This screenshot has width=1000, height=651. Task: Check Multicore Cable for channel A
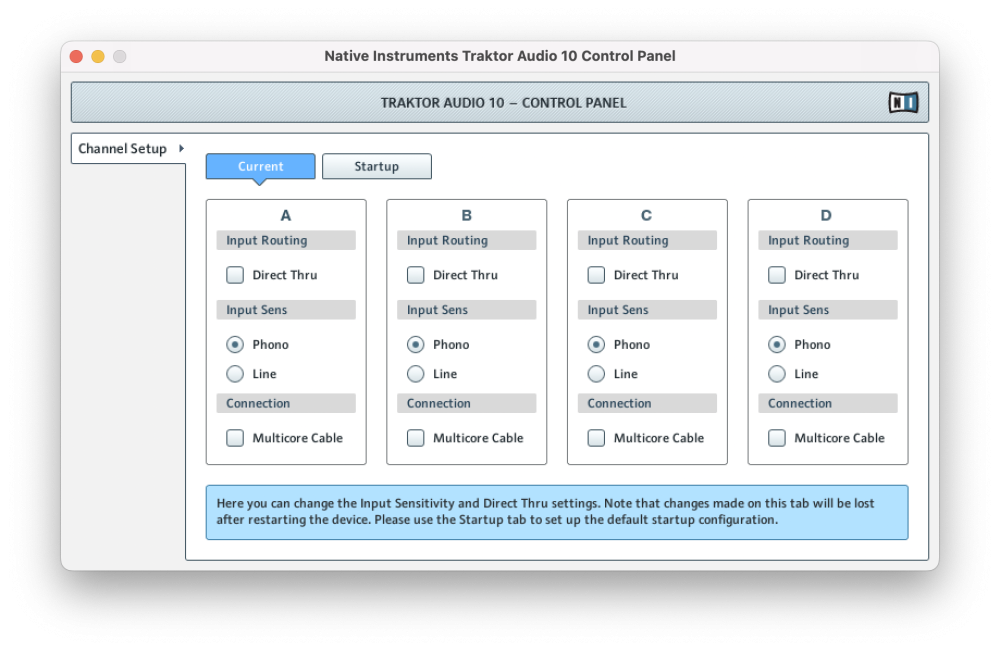[x=235, y=438]
